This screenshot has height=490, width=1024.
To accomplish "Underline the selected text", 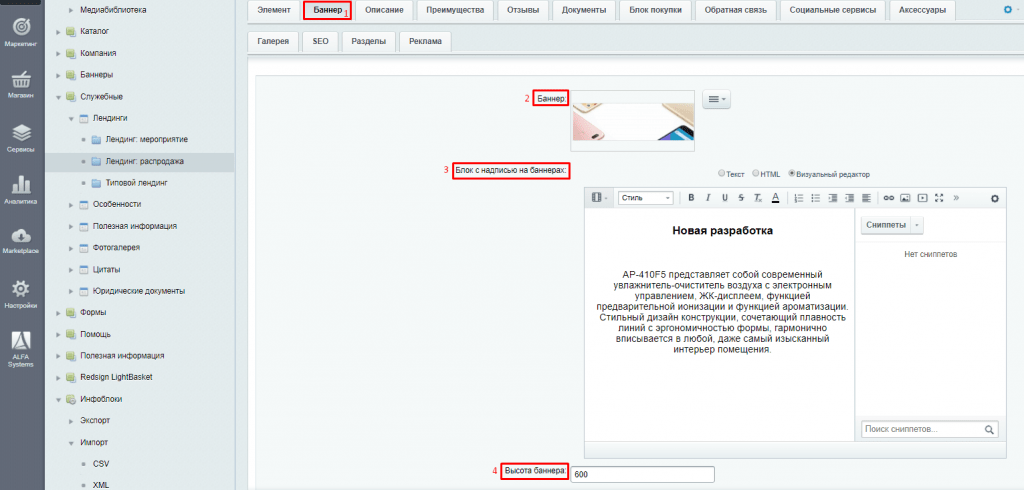I will 725,198.
